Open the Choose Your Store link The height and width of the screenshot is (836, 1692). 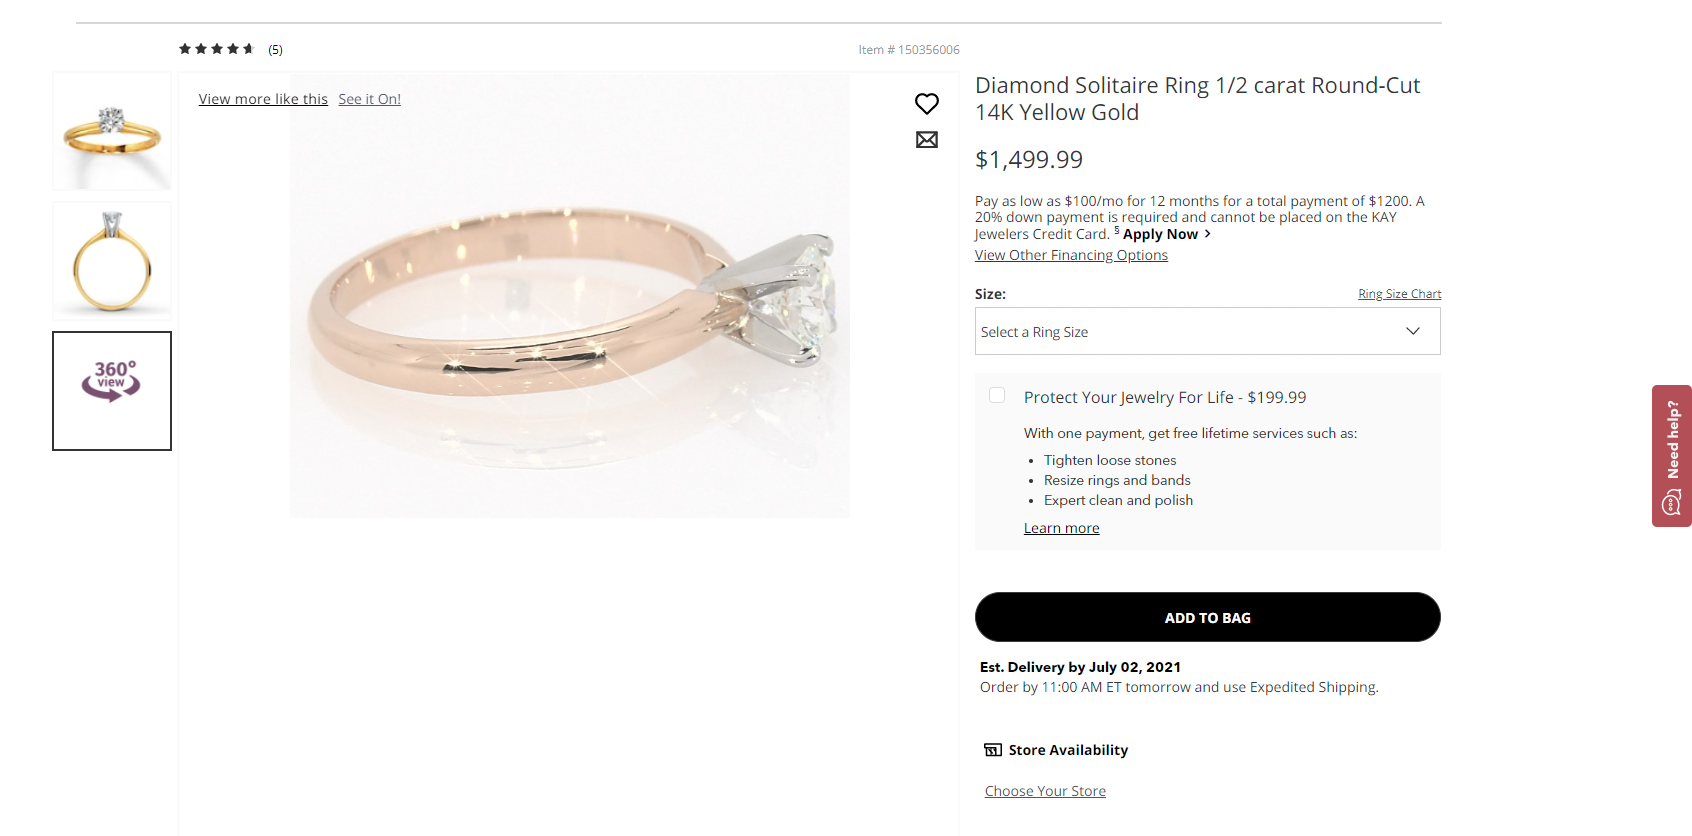1045,791
